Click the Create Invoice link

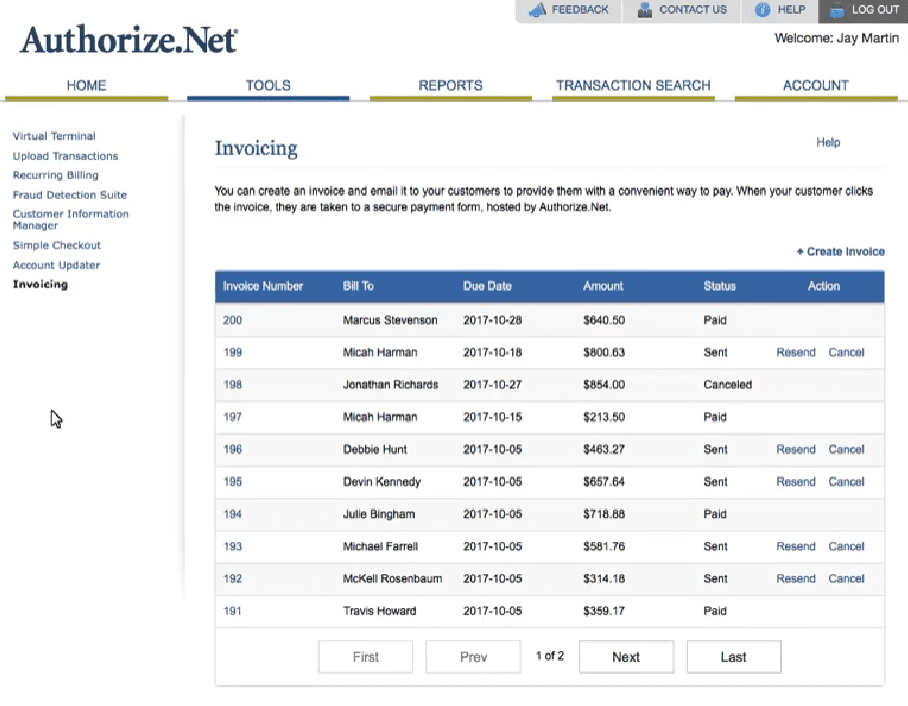pos(845,251)
